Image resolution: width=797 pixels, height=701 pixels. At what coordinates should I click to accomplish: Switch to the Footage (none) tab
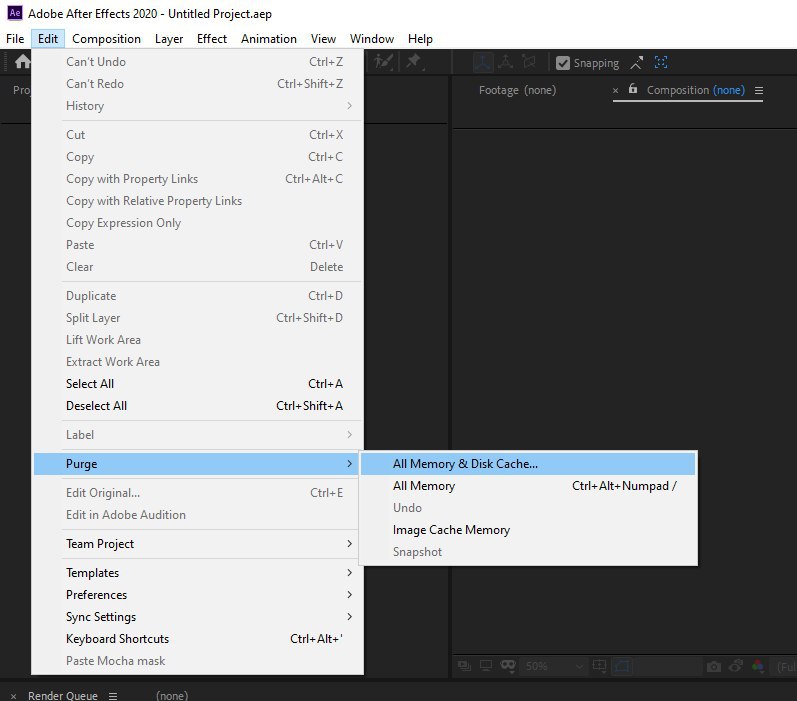pyautogui.click(x=517, y=90)
